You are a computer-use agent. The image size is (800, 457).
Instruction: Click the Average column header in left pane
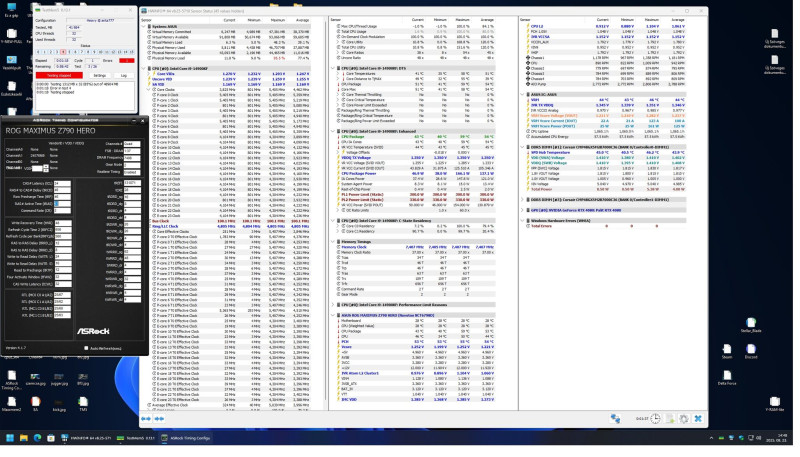click(x=302, y=20)
